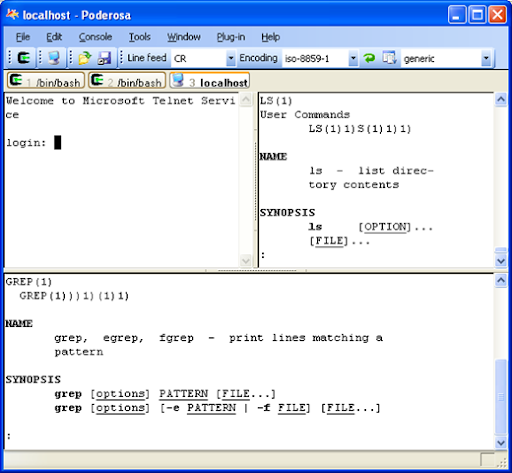512x473 pixels.
Task: Open the Encoding iso-8859-1 dropdown
Action: click(x=353, y=59)
